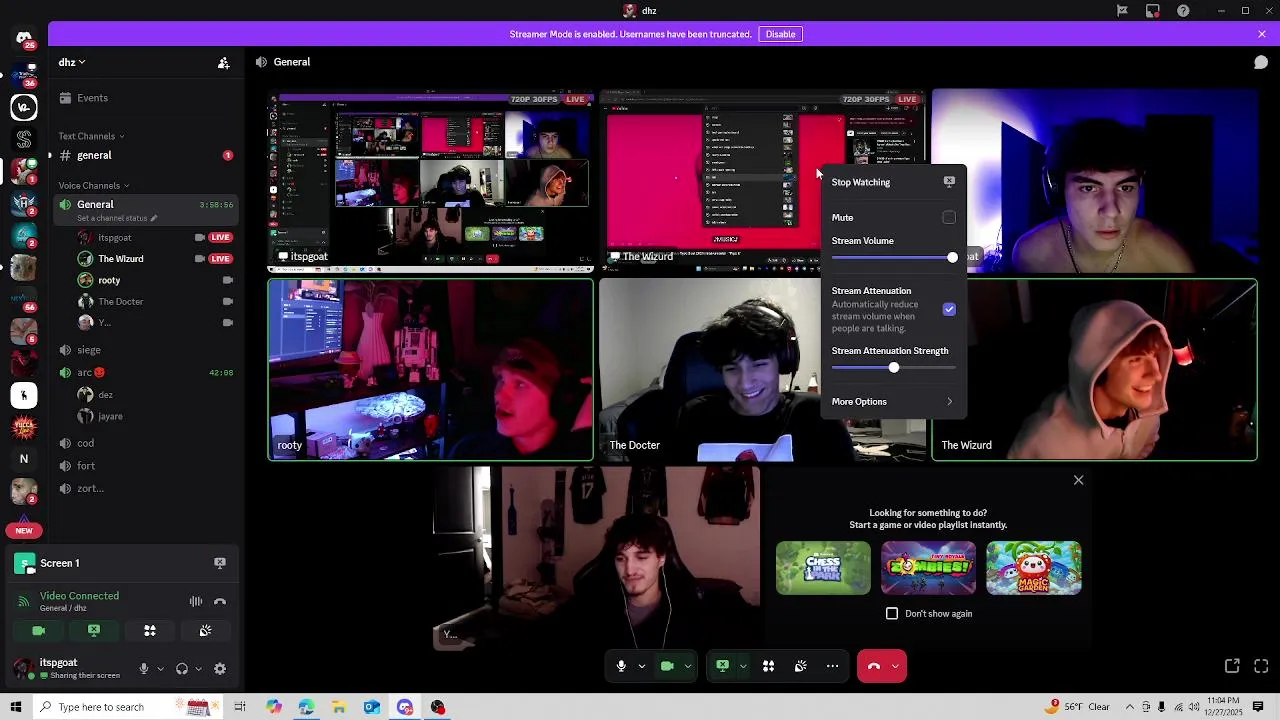Mute microphone in the user panel
Screen dimensions: 1280x720
pyautogui.click(x=143, y=669)
